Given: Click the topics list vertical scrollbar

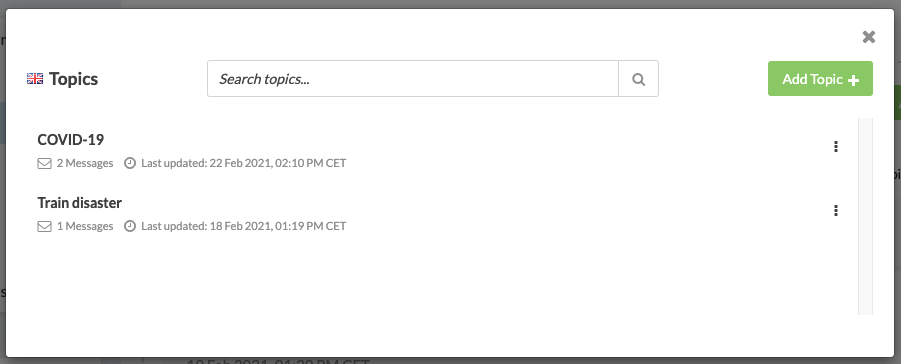Looking at the screenshot, I should [x=865, y=216].
